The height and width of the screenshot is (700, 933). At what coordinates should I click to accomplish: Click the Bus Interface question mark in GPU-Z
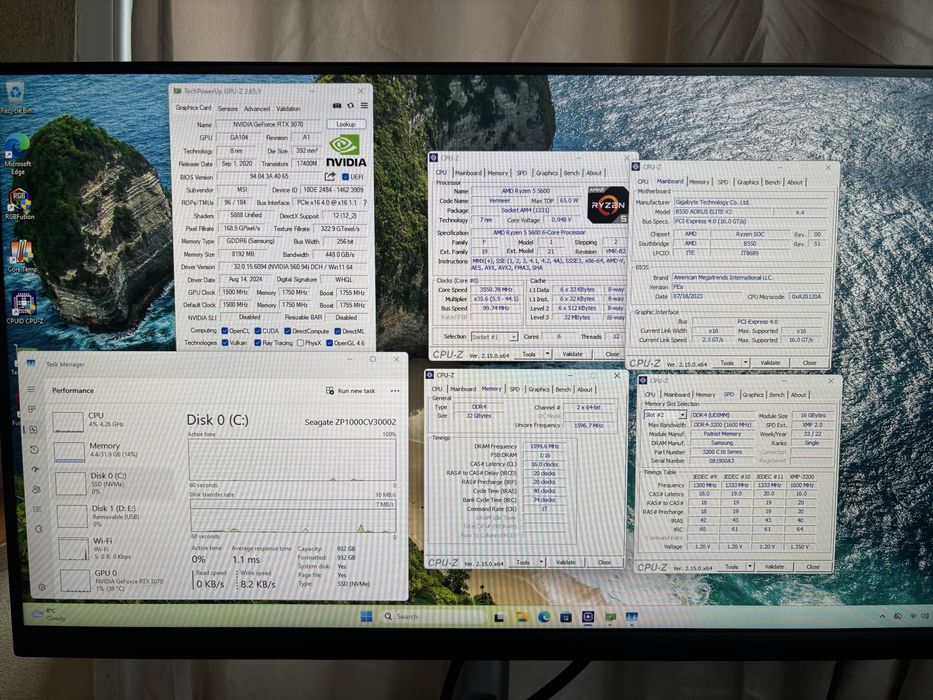pyautogui.click(x=365, y=203)
